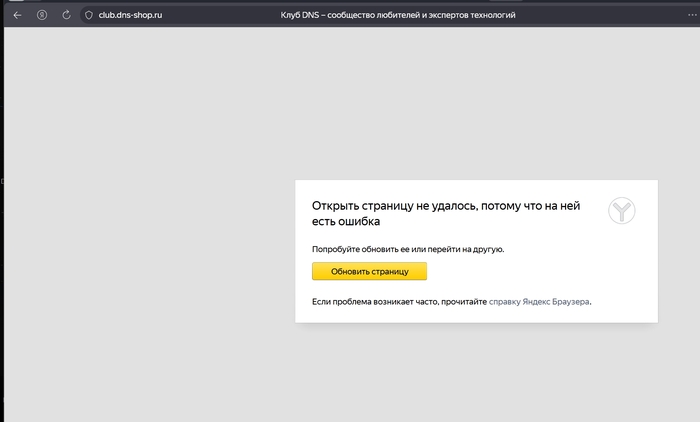Click the "экспертов технологий" end of page title

click(476, 15)
